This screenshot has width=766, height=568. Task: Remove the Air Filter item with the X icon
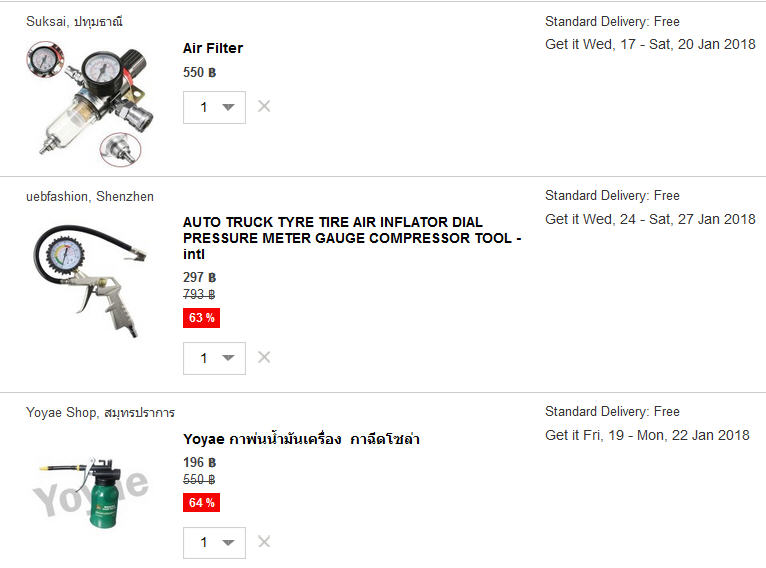point(264,106)
